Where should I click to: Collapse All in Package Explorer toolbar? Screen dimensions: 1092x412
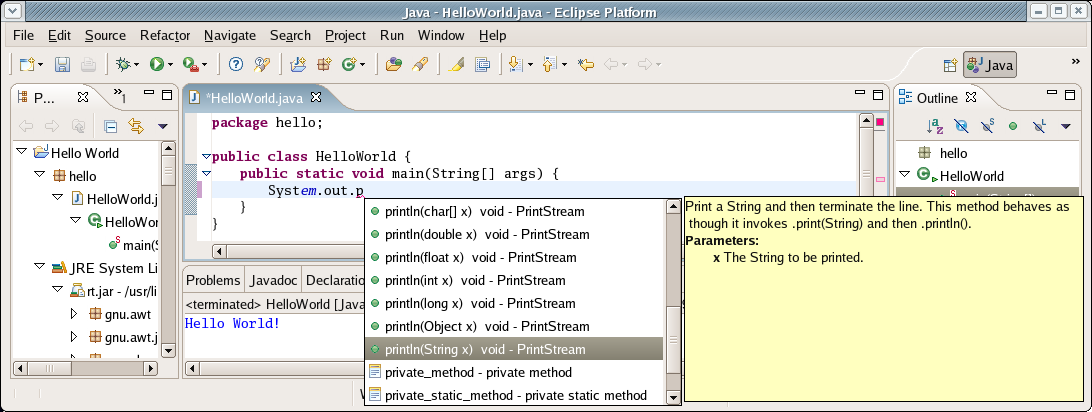pos(111,126)
